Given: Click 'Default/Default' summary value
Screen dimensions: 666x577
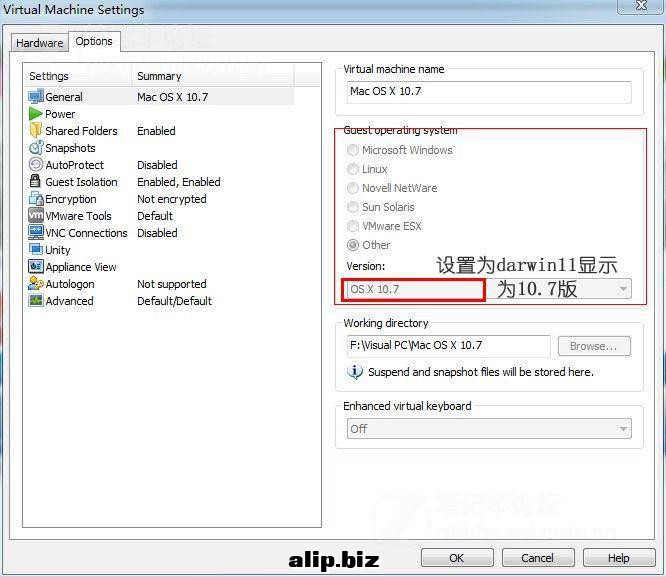Looking at the screenshot, I should click(175, 301).
